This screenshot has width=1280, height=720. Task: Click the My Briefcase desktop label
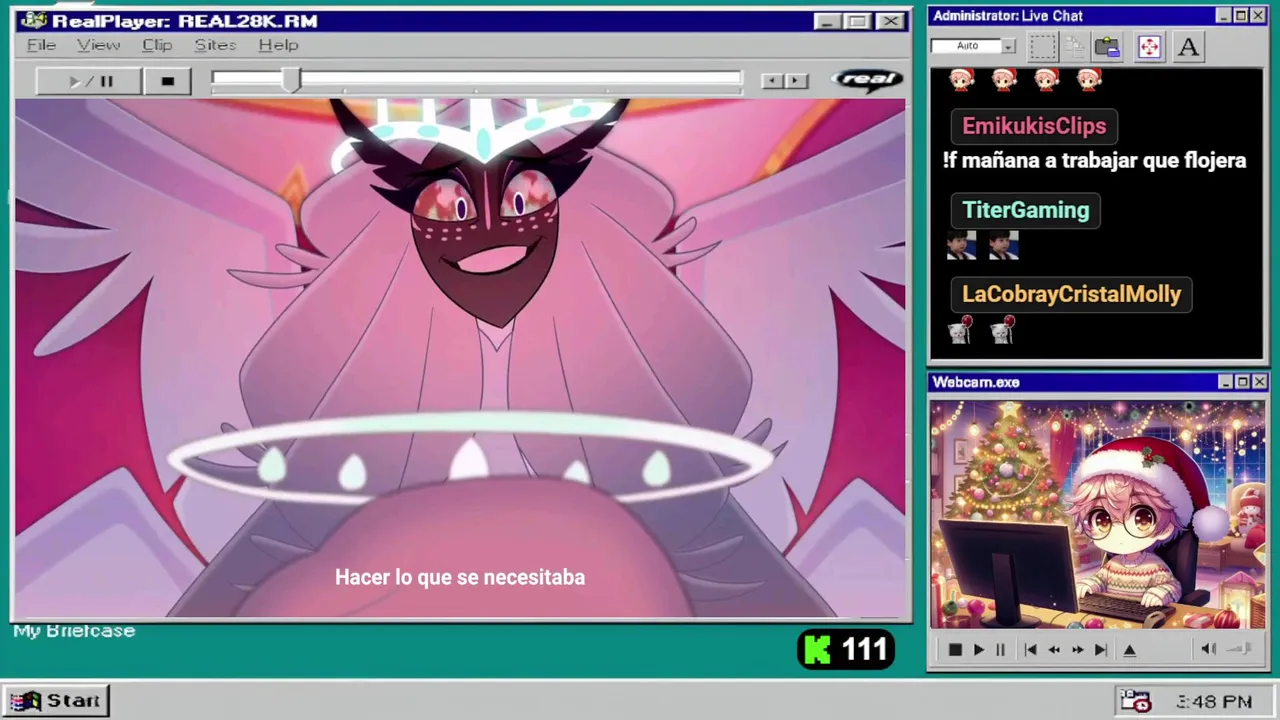(x=74, y=631)
